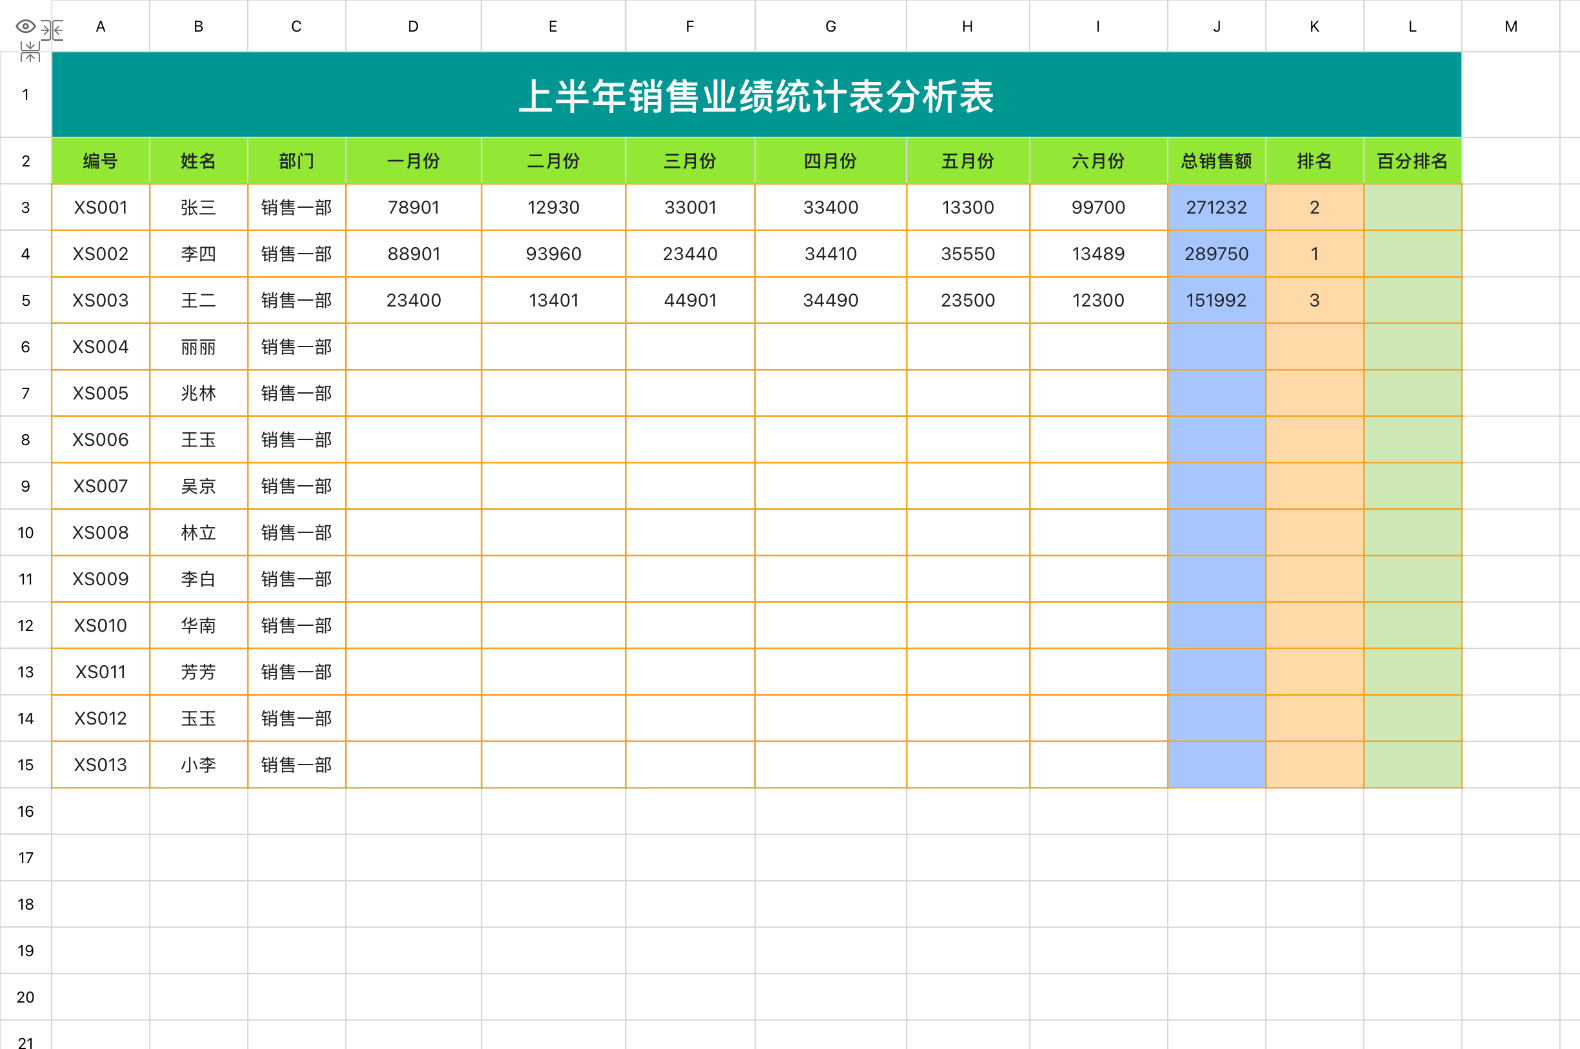Click the name cell 王玉
Viewport: 1580px width, 1049px height.
198,440
